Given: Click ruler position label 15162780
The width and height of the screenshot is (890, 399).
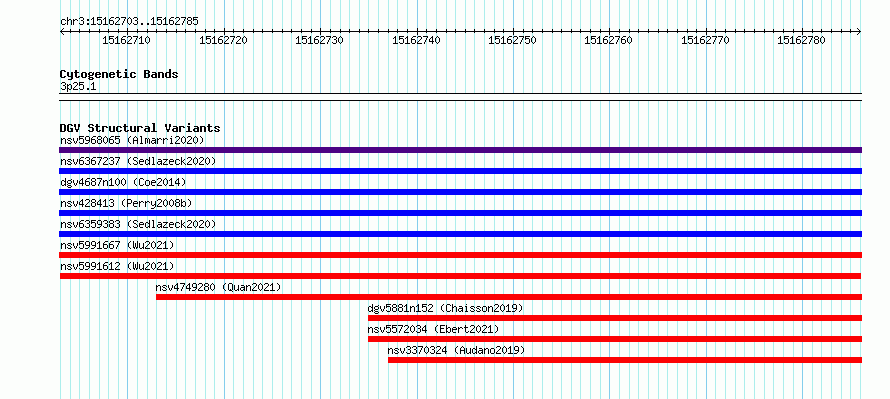Looking at the screenshot, I should [800, 40].
